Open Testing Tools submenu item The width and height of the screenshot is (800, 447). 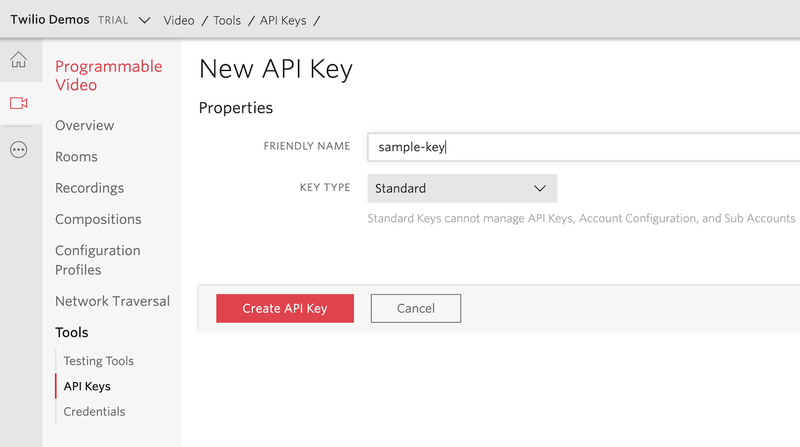98,361
